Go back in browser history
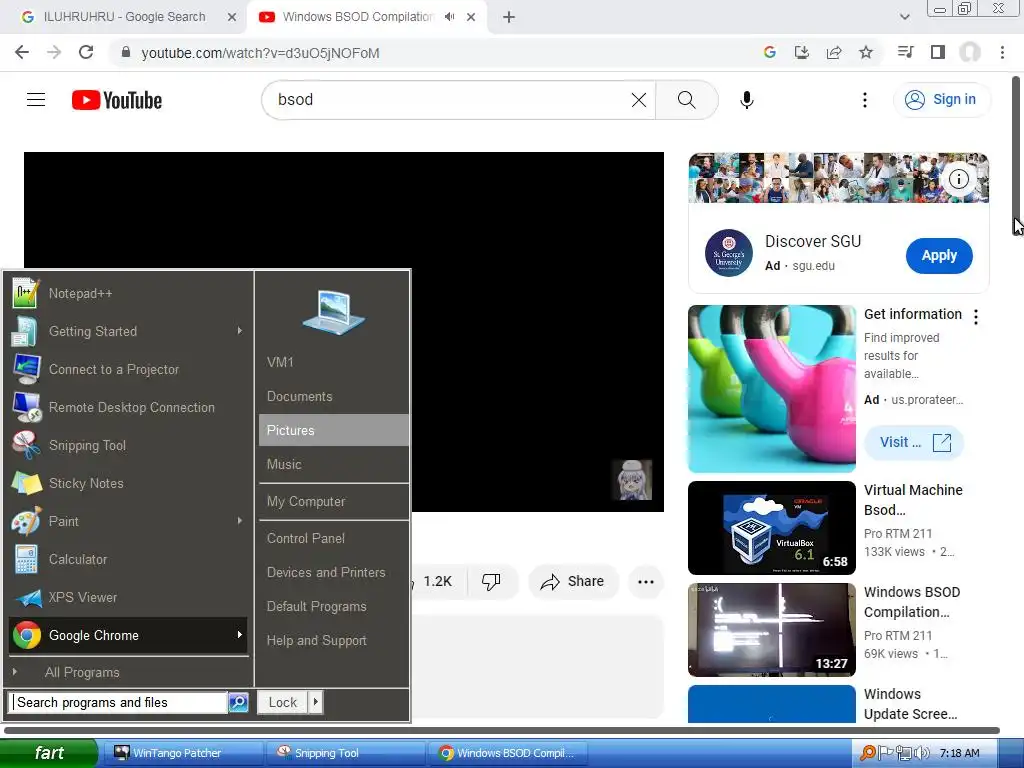This screenshot has width=1024, height=768. (x=22, y=52)
